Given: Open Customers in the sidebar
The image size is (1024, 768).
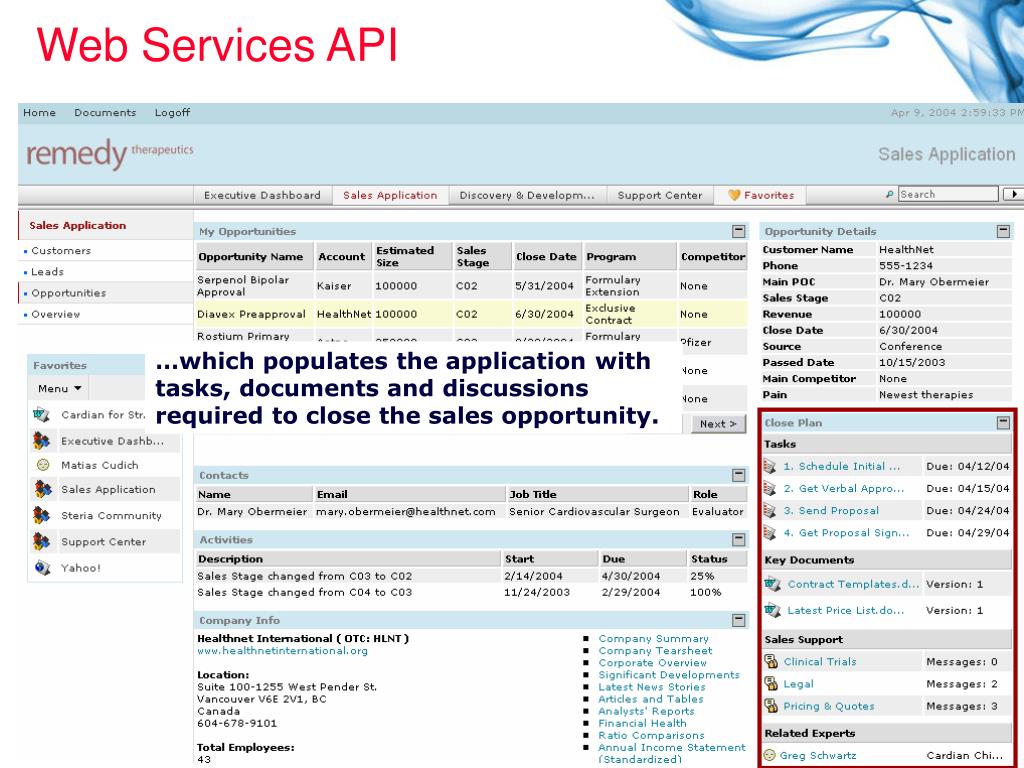Looking at the screenshot, I should tap(61, 251).
